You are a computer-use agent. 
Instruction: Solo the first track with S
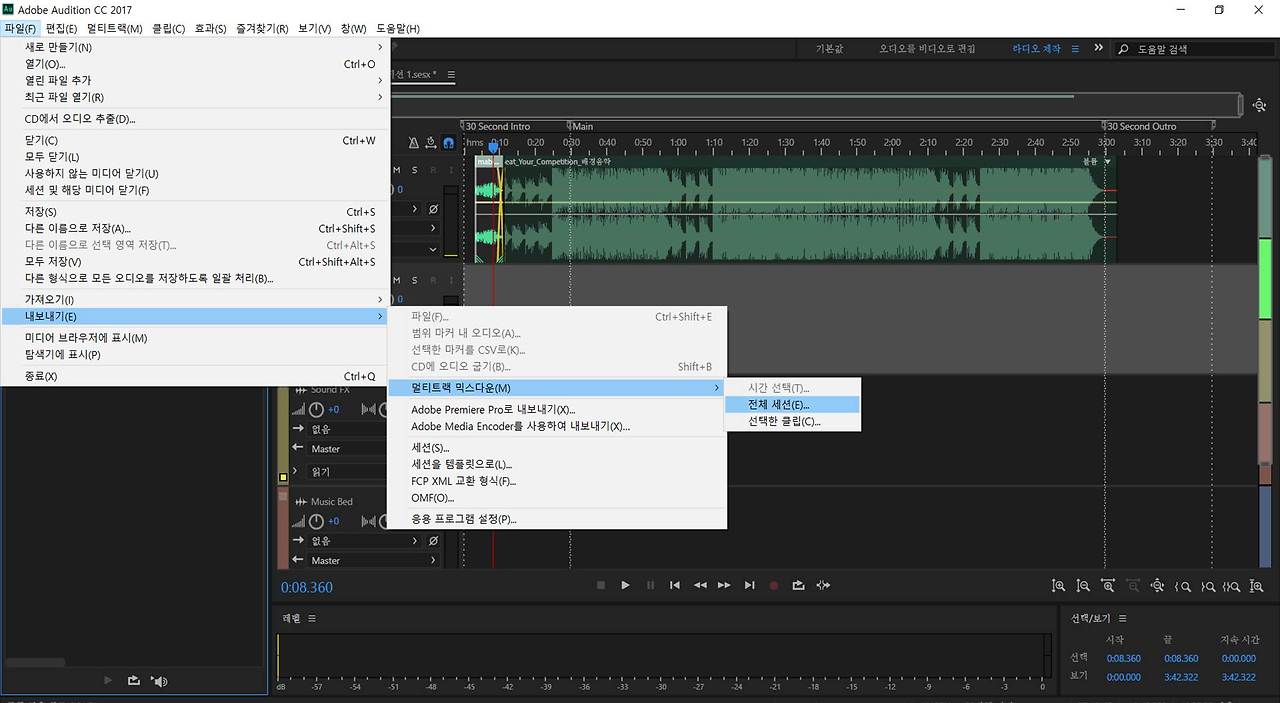click(x=413, y=170)
